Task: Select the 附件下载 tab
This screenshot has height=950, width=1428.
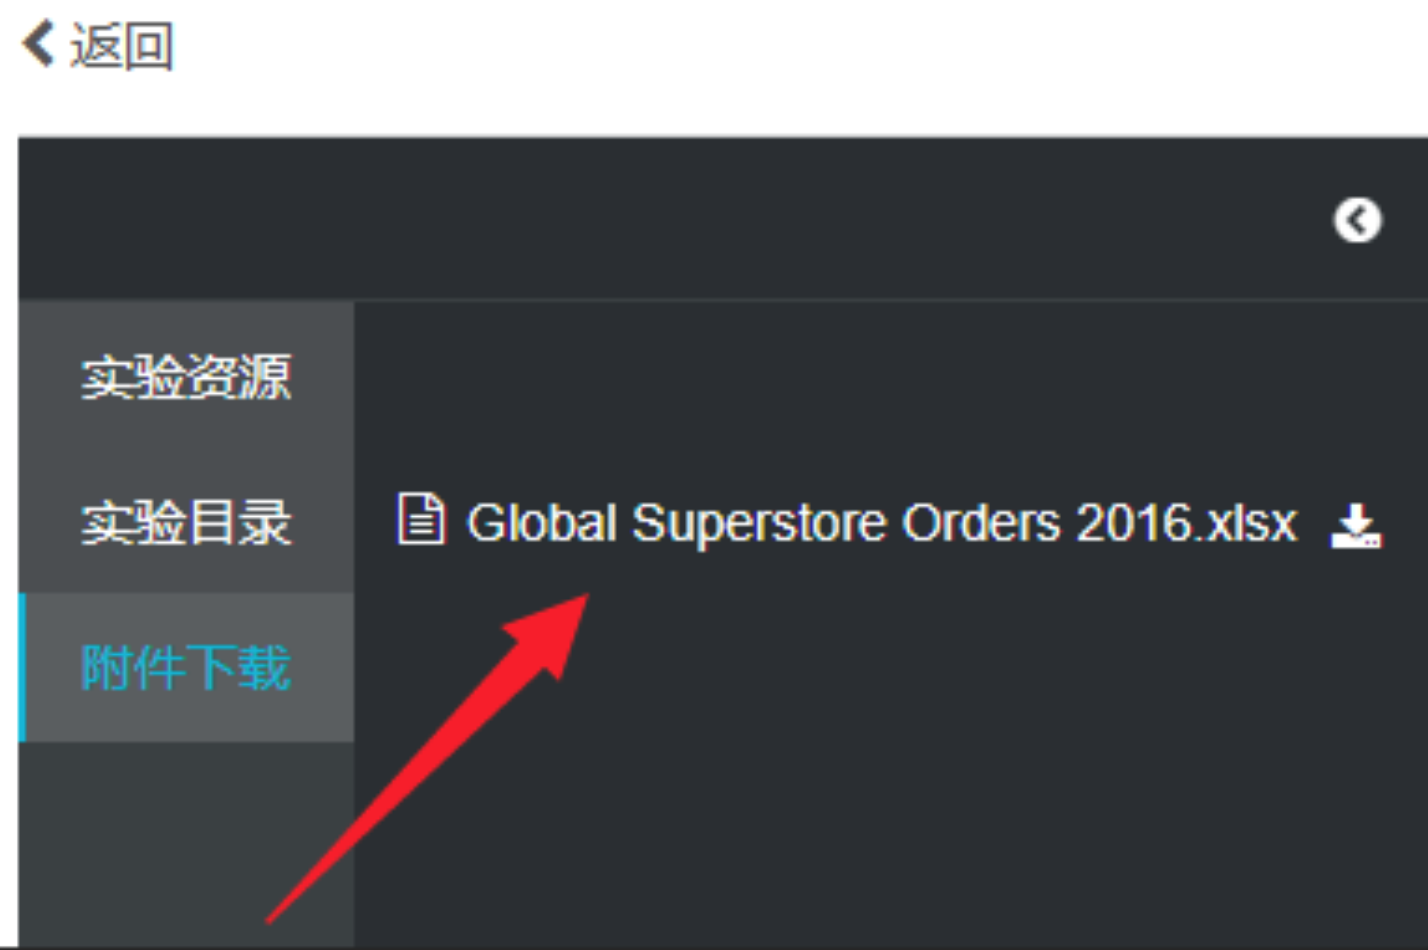Action: (x=186, y=667)
